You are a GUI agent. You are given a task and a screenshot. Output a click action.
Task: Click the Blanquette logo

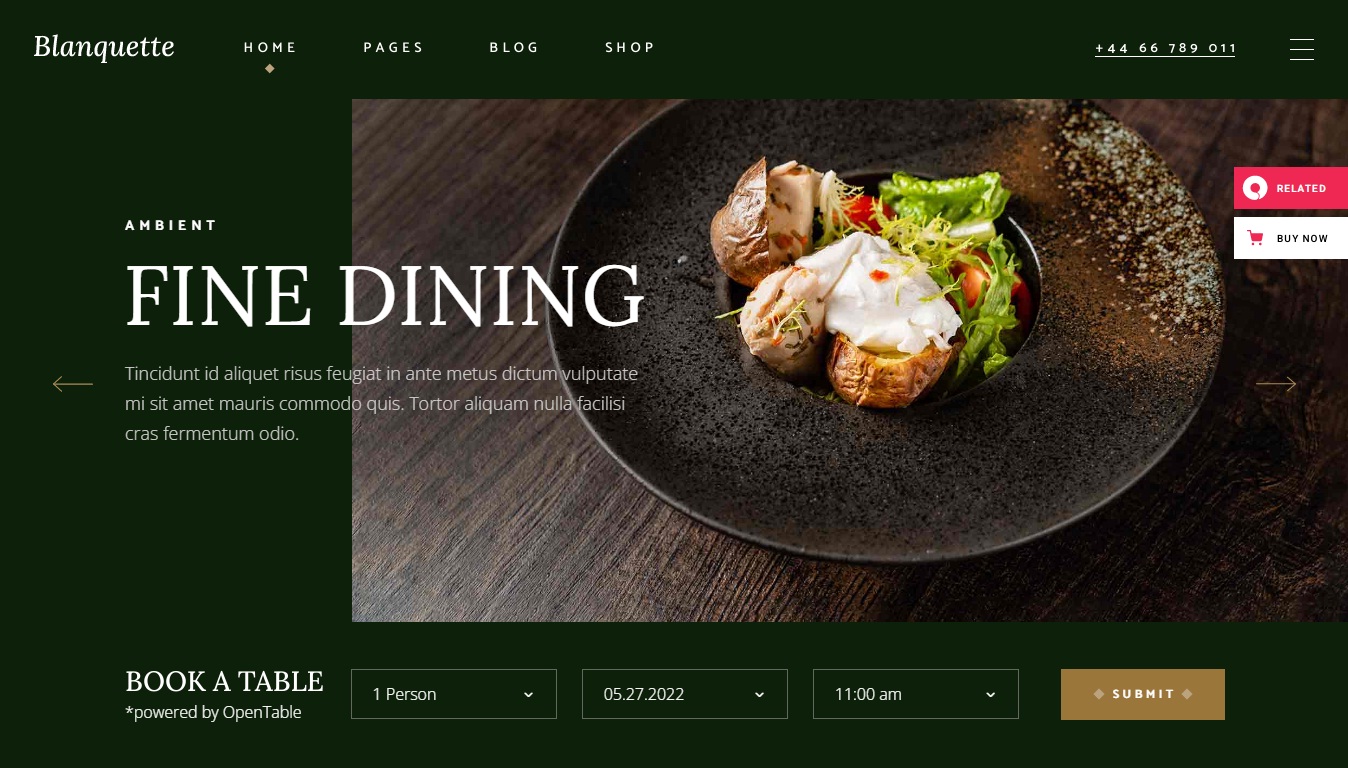(104, 47)
